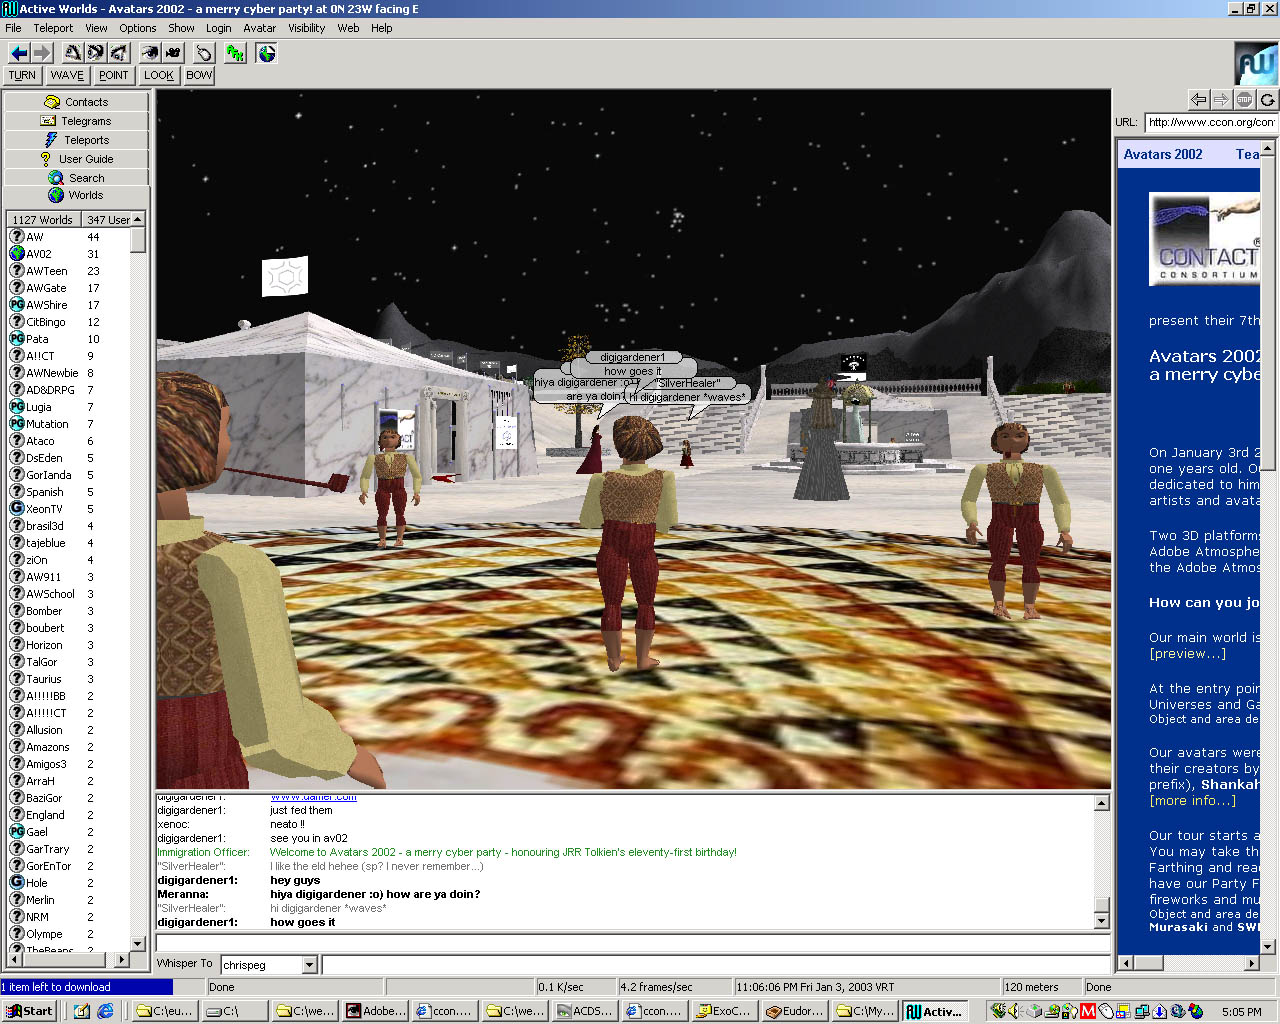The height and width of the screenshot is (1024, 1280).
Task: Click the Windows Start button
Action: (x=30, y=1011)
